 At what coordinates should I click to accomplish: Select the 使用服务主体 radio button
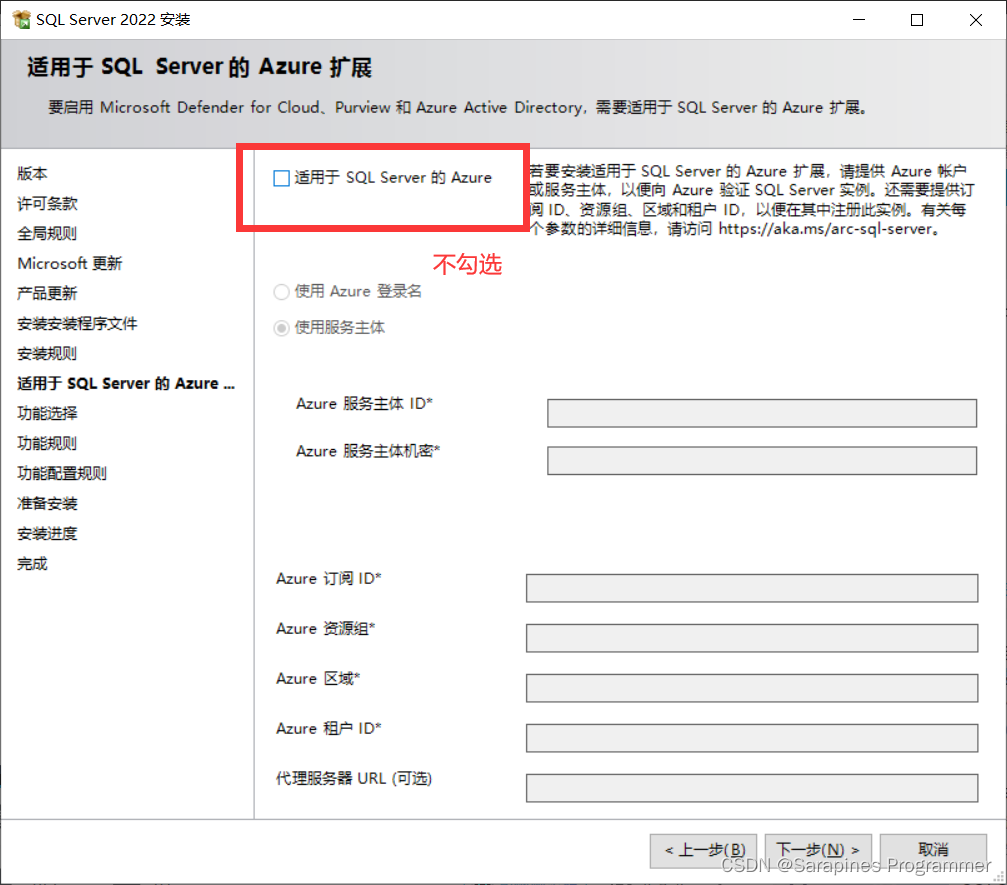click(x=281, y=328)
